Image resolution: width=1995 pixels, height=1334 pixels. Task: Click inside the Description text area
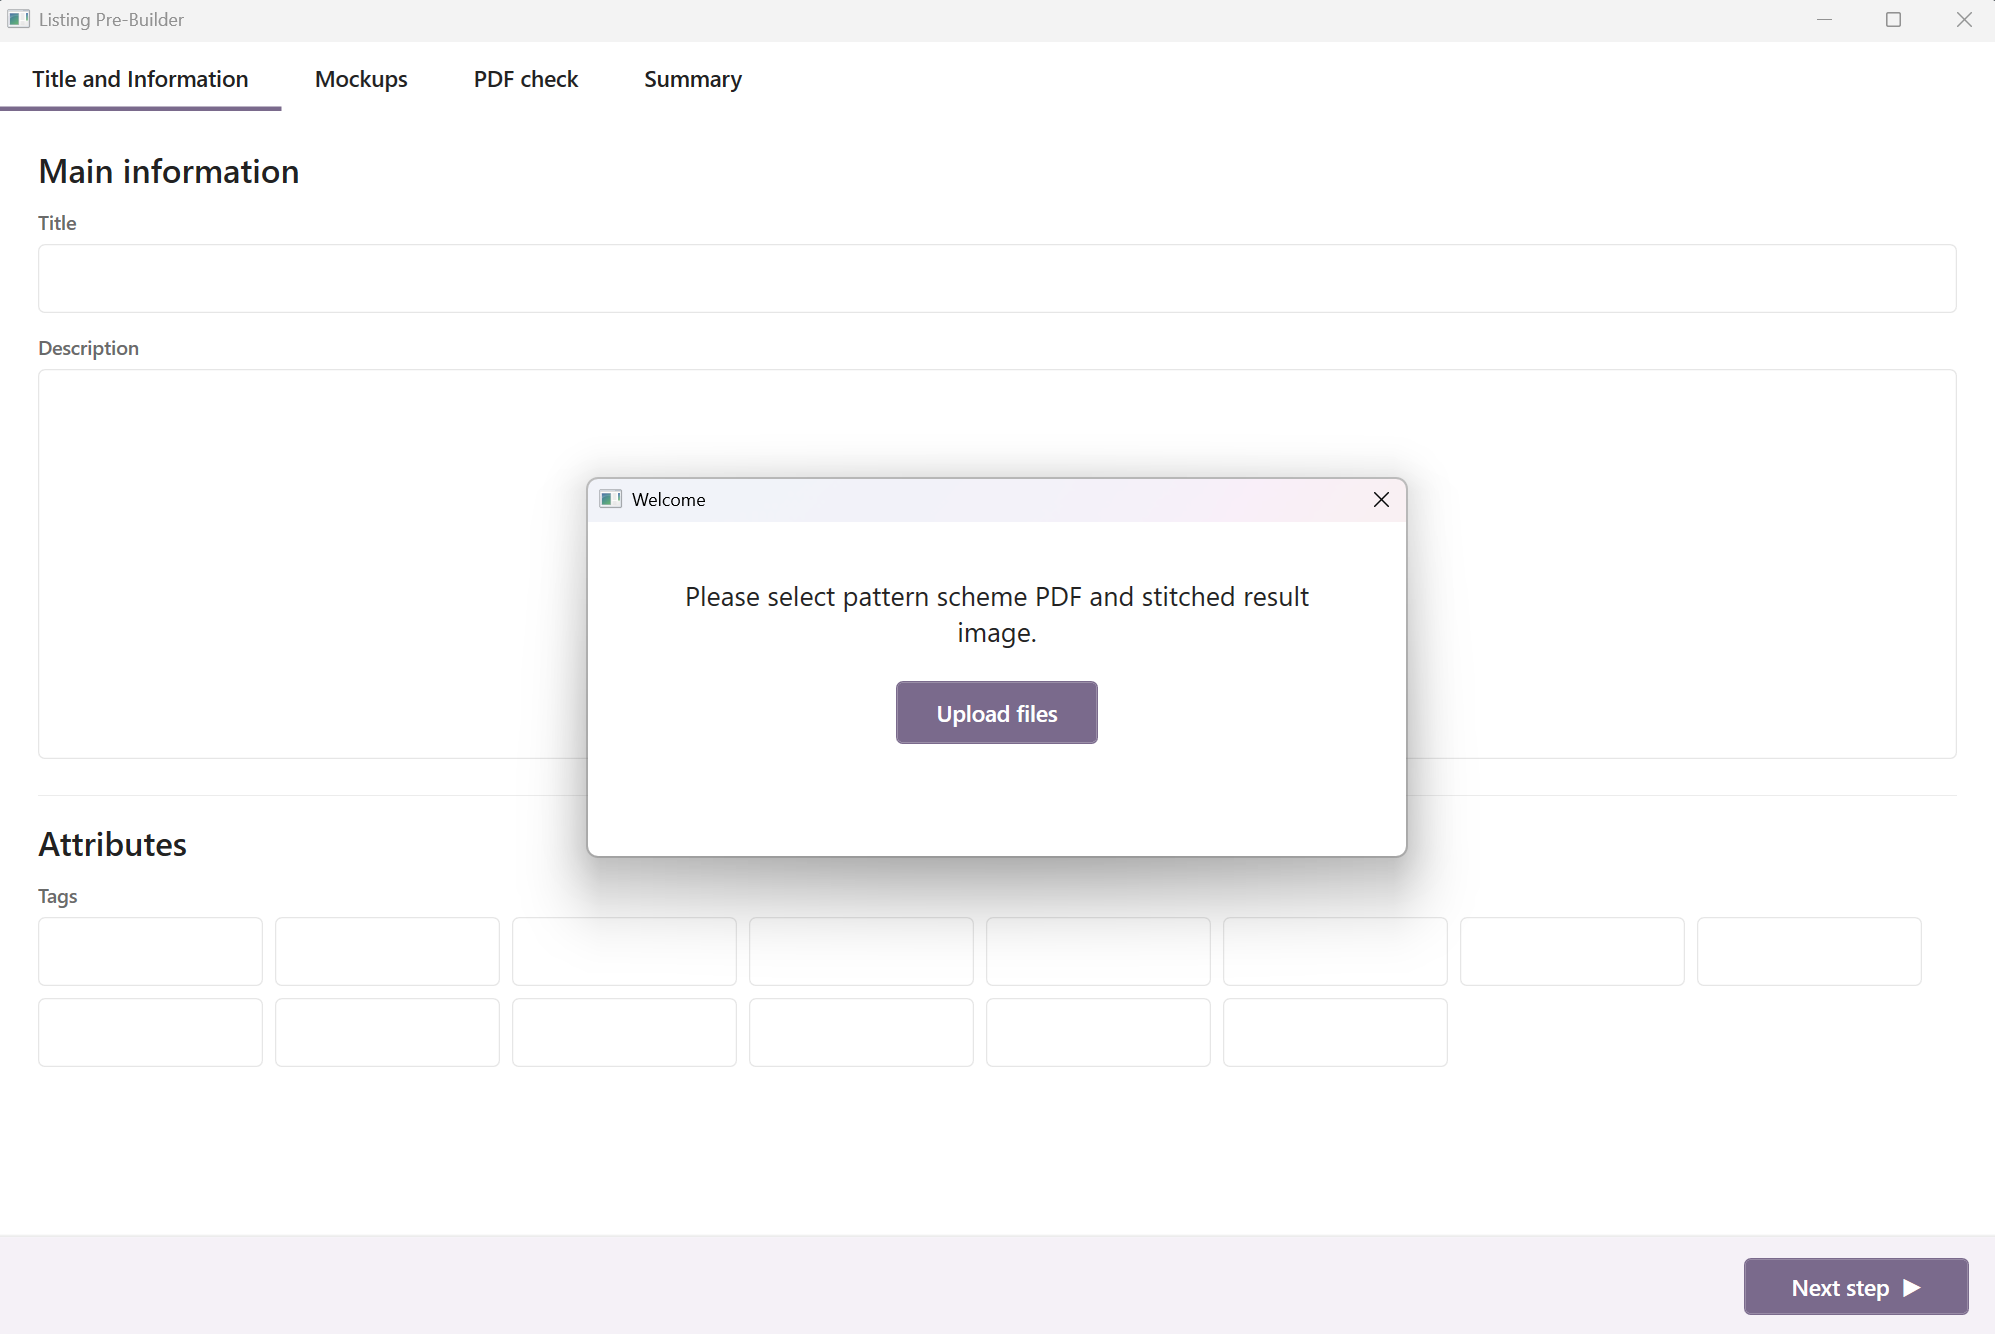(997, 564)
